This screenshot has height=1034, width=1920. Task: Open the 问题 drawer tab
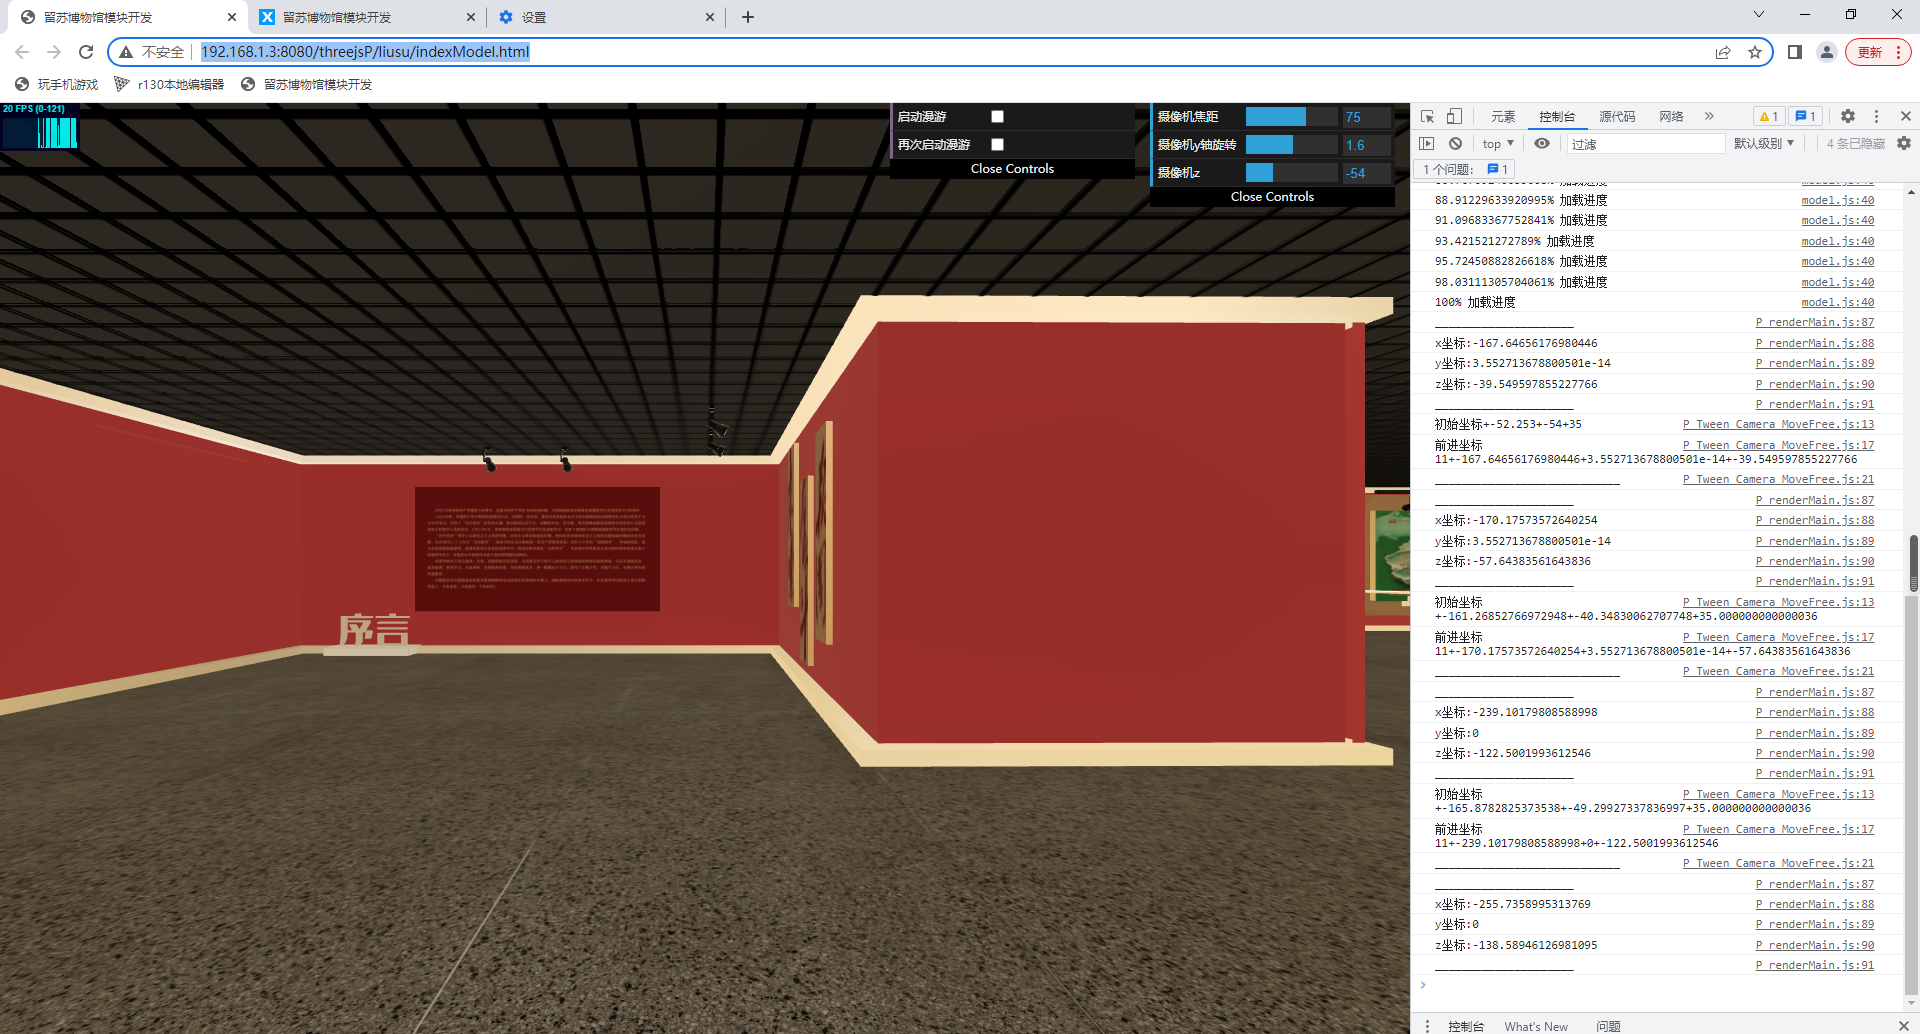[1608, 1026]
